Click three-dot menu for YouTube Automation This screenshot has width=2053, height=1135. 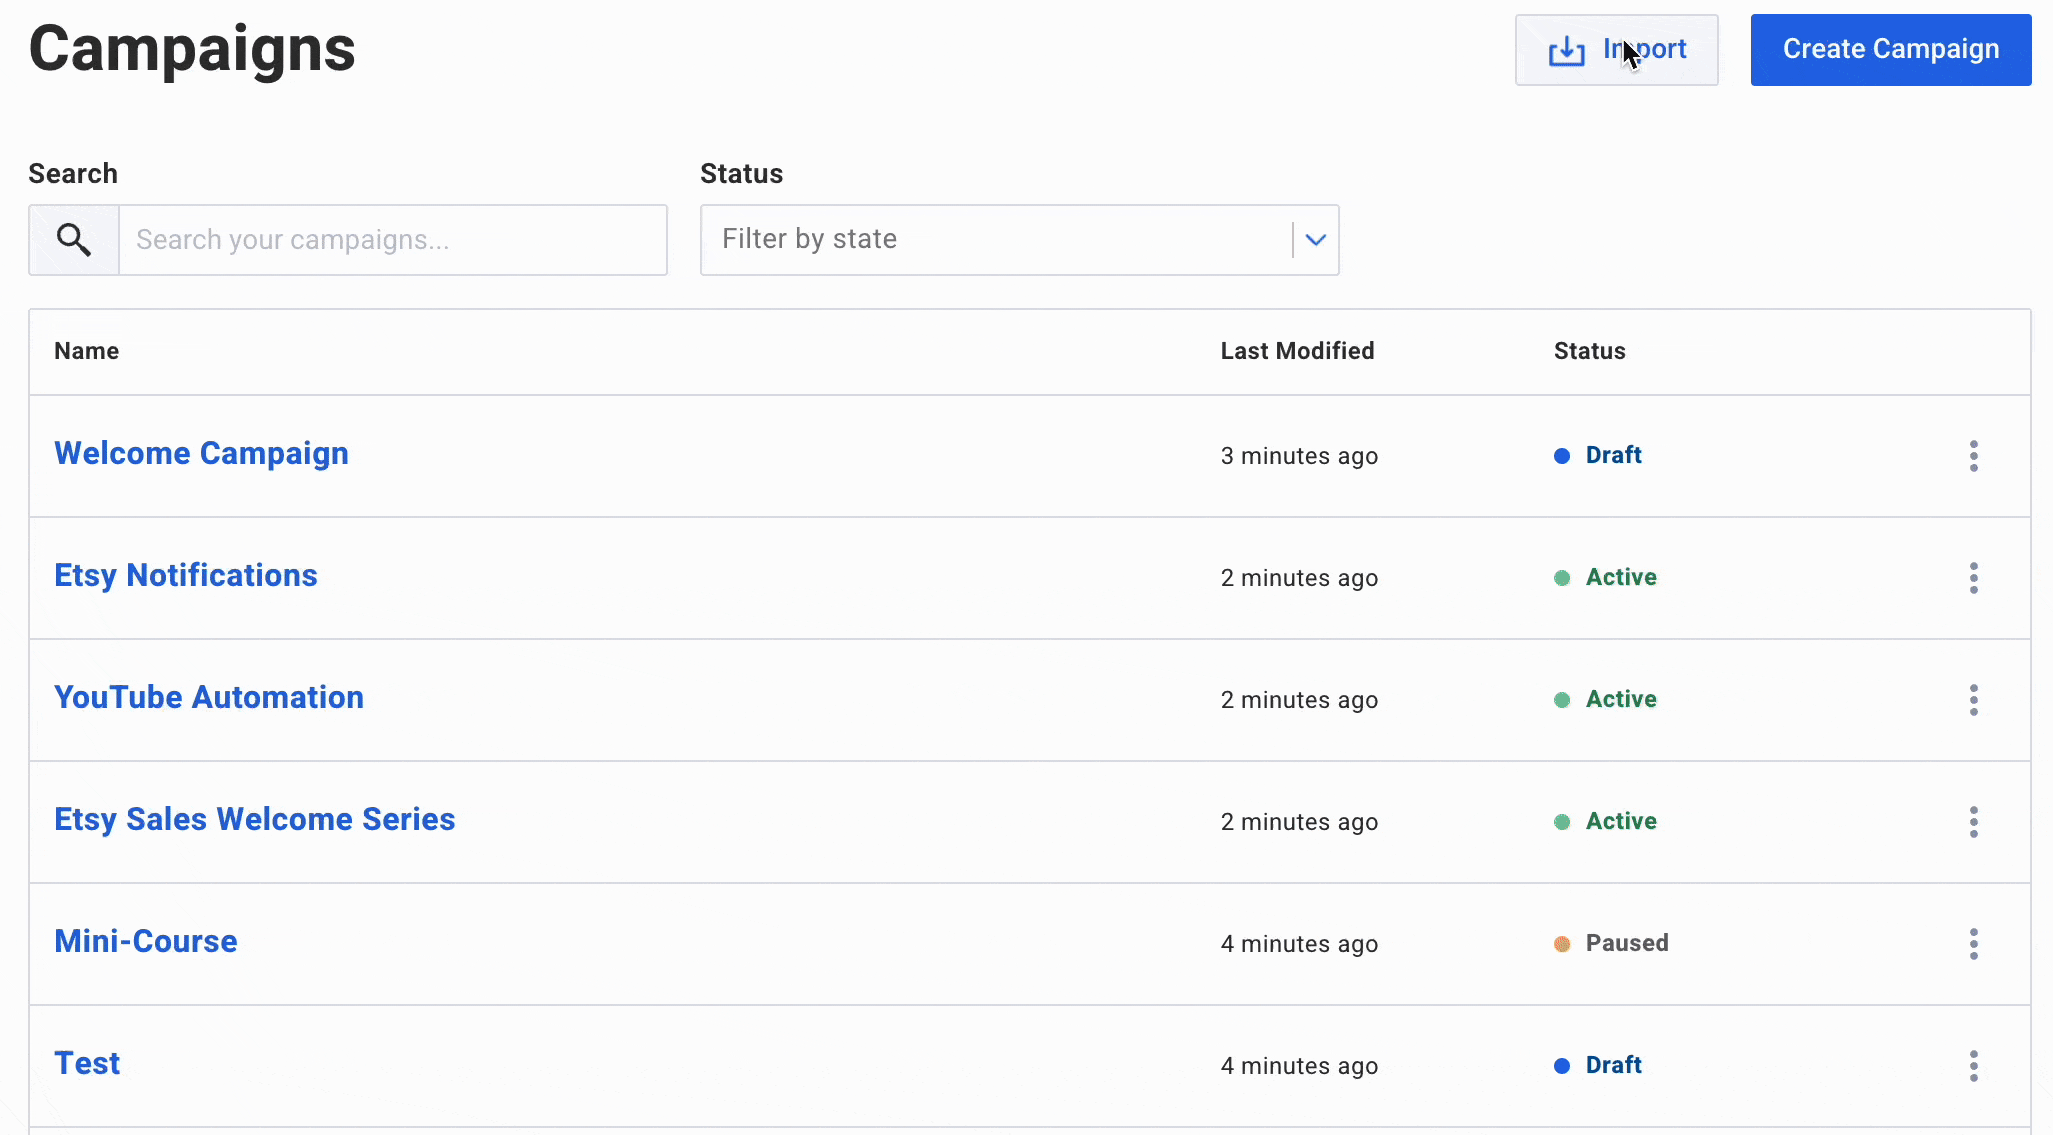pos(1973,699)
